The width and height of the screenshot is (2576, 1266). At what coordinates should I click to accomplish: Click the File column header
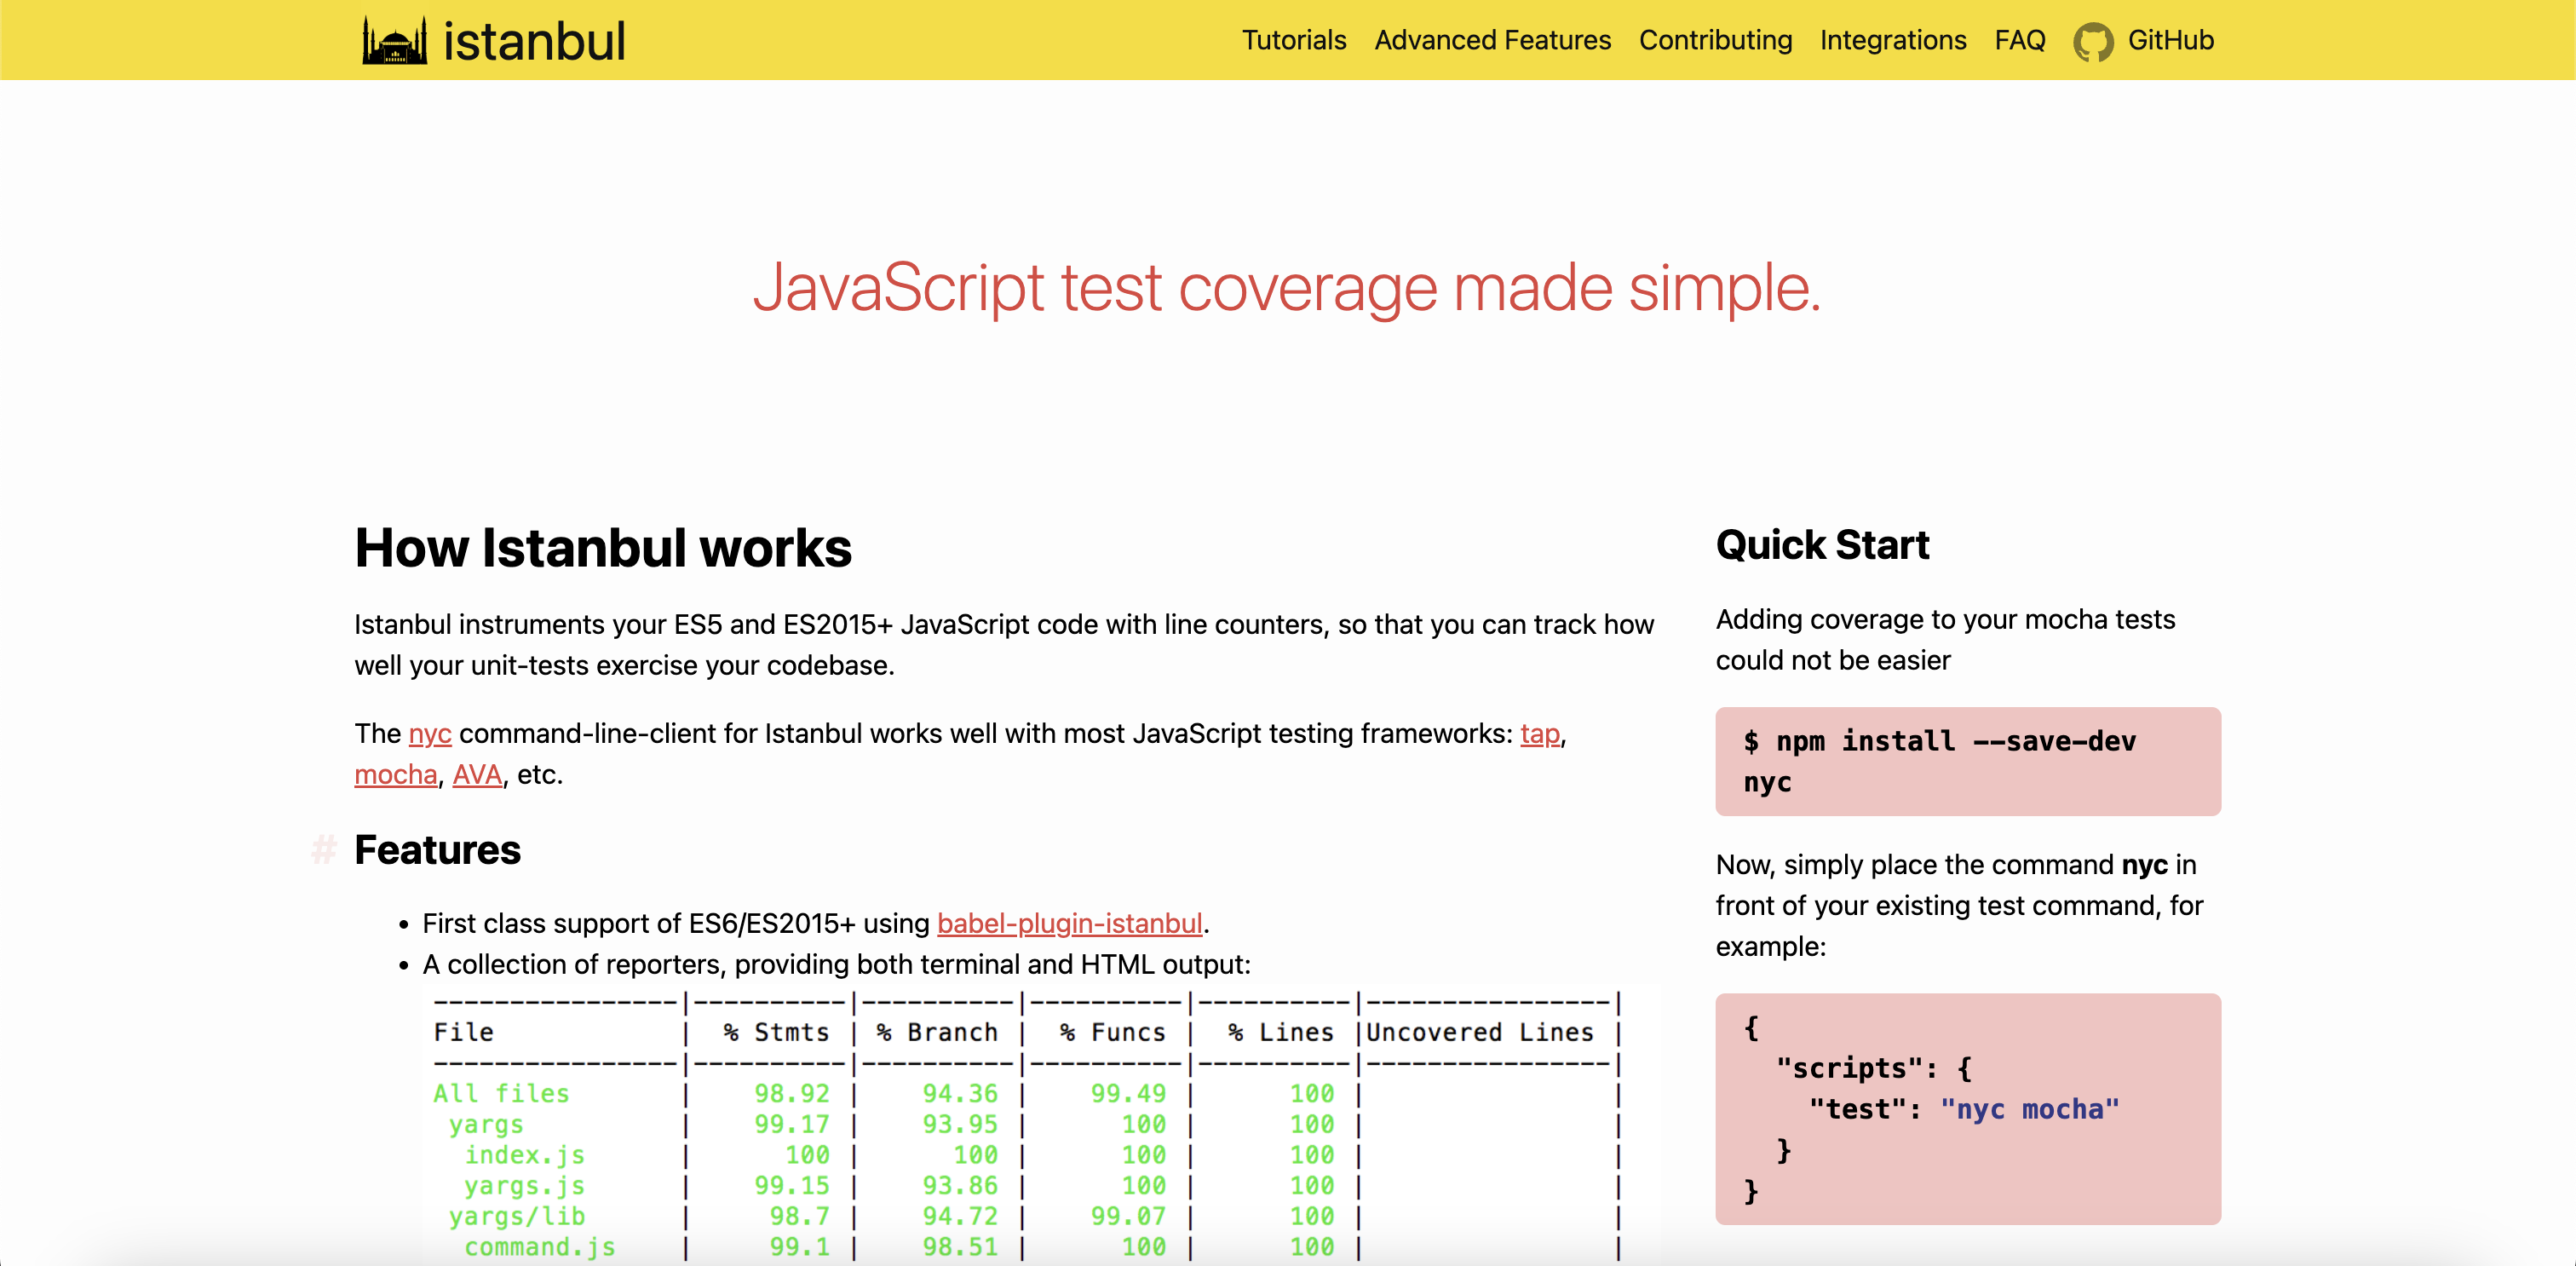(x=463, y=1033)
